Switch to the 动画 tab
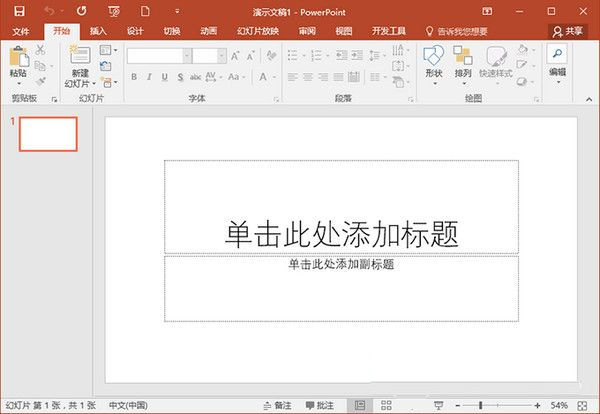This screenshot has height=414, width=600. tap(209, 31)
